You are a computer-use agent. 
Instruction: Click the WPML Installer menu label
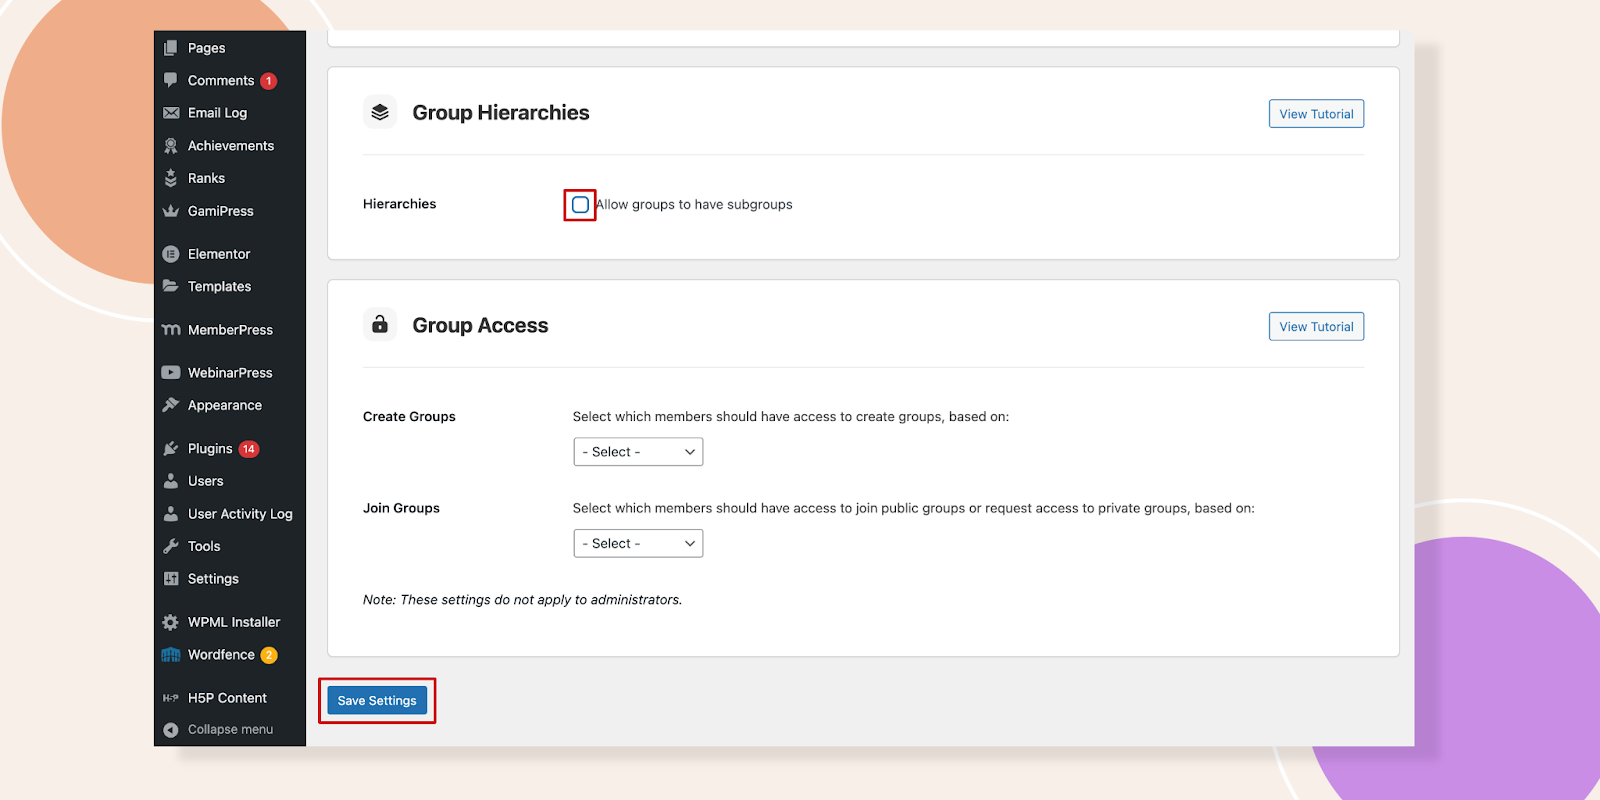coord(234,622)
